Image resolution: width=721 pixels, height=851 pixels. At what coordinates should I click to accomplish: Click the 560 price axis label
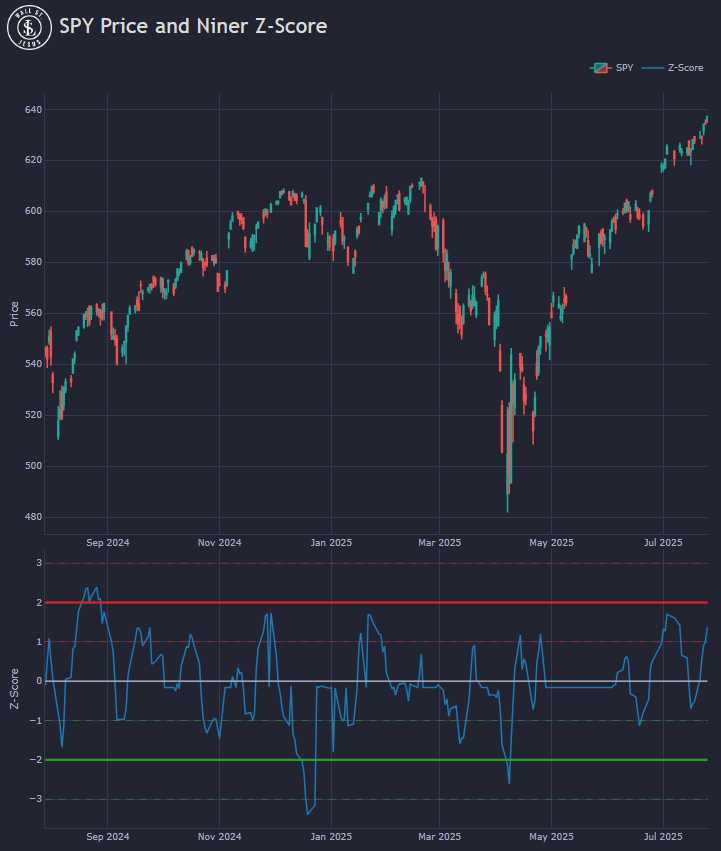[x=33, y=313]
